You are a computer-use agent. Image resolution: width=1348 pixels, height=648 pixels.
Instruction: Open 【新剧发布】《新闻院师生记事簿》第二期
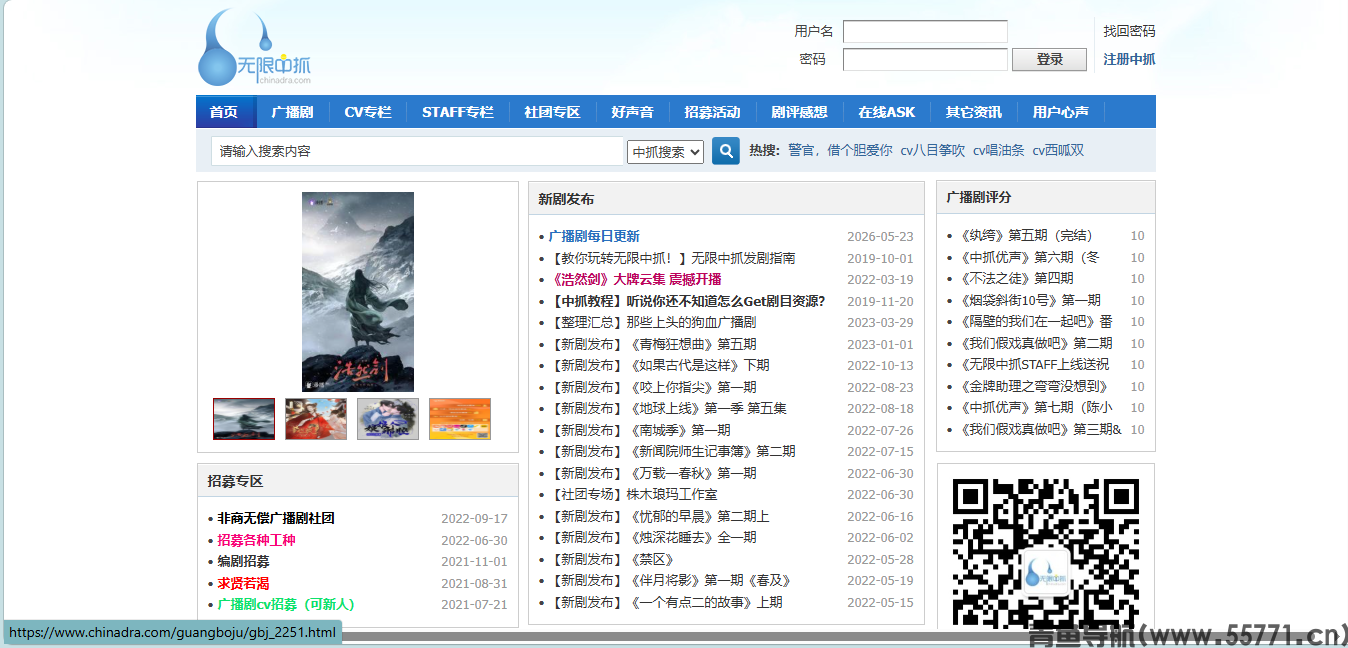pos(672,452)
